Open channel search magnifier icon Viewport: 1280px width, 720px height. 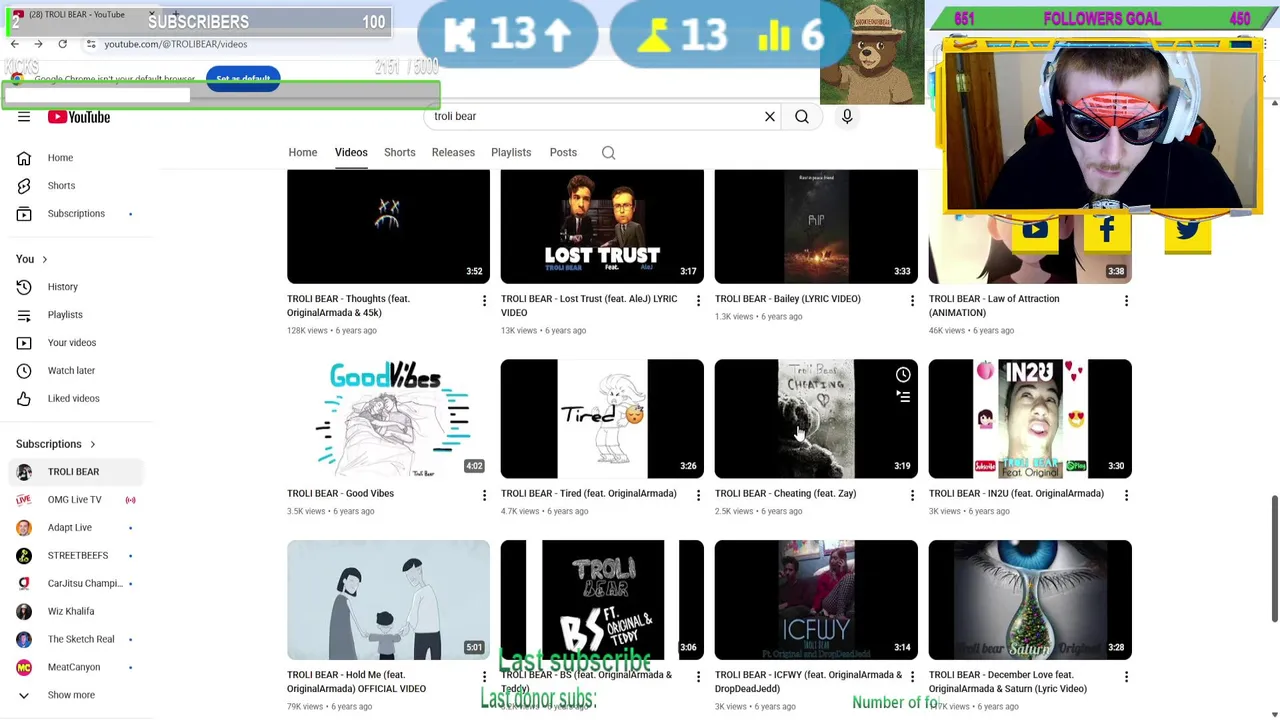(608, 153)
